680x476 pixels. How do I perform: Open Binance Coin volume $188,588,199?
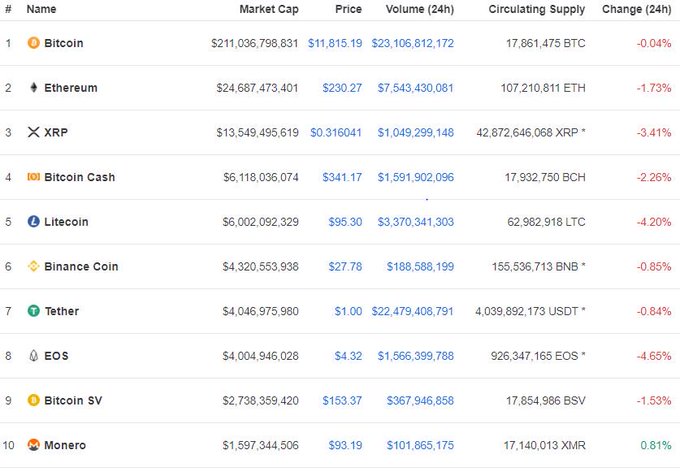coord(420,266)
